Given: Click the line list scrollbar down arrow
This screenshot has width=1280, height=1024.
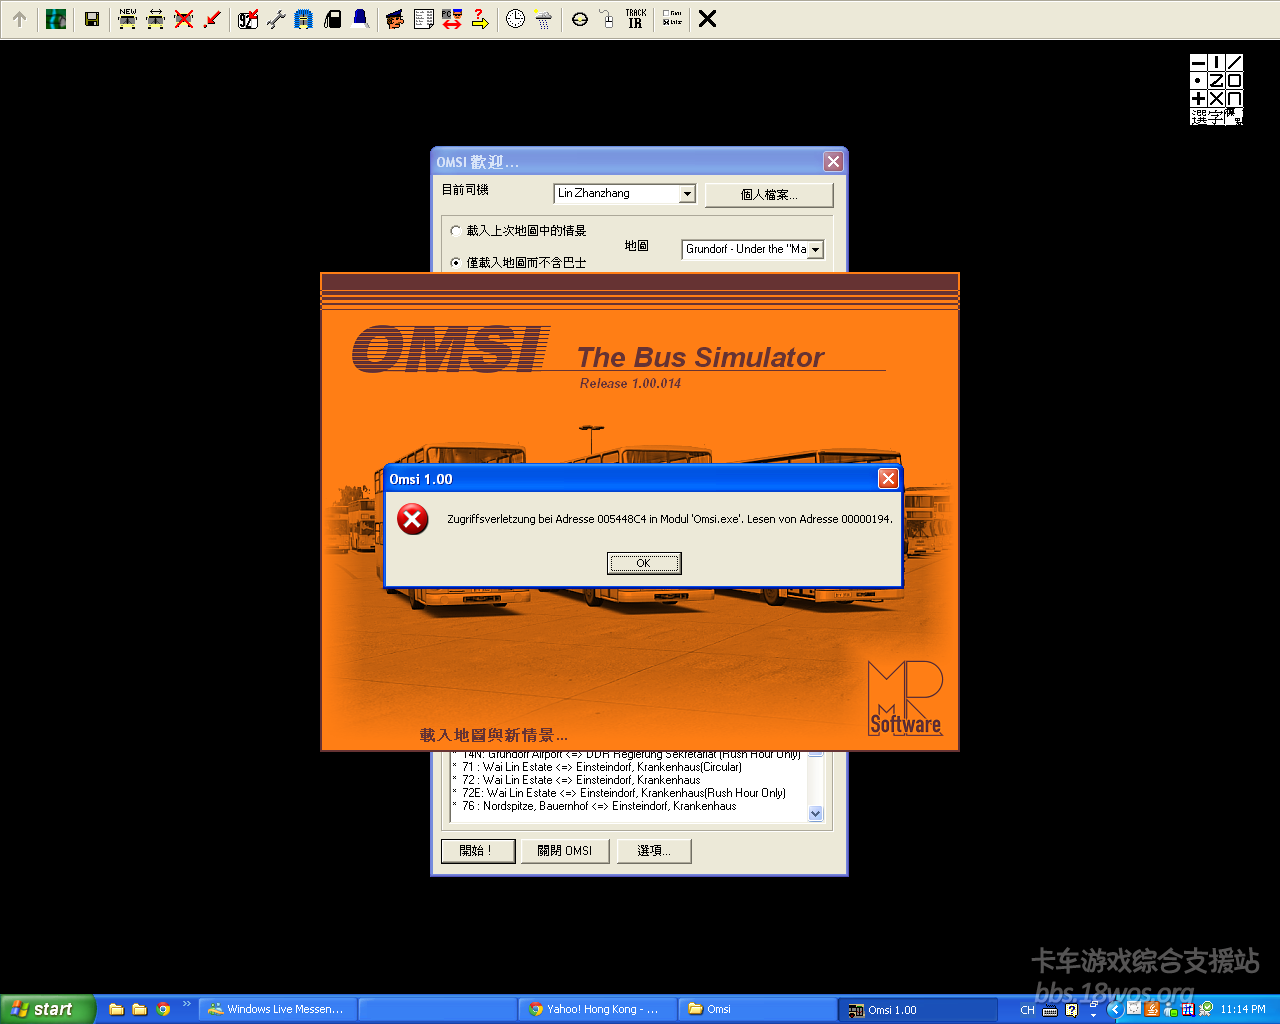Looking at the screenshot, I should click(x=815, y=814).
